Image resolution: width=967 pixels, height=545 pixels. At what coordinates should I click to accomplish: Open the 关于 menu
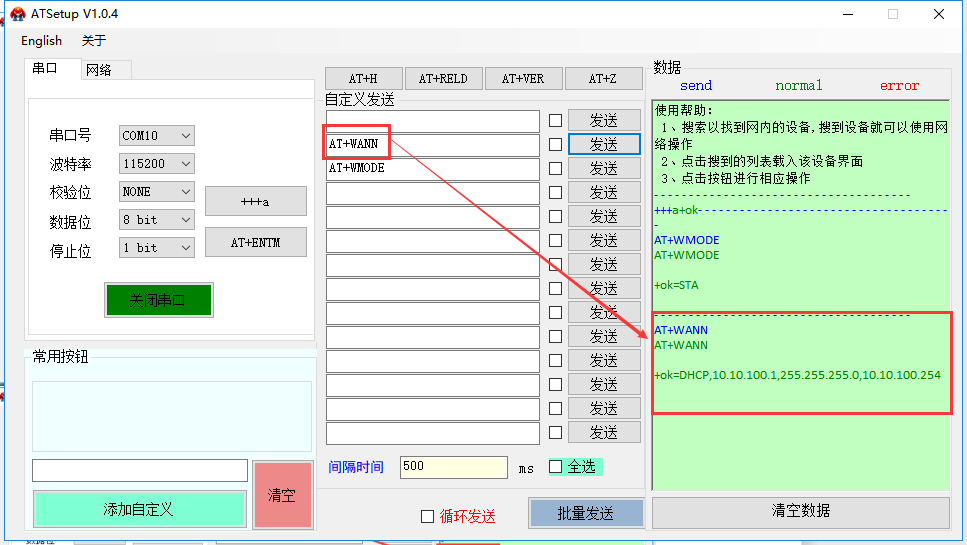tap(93, 41)
